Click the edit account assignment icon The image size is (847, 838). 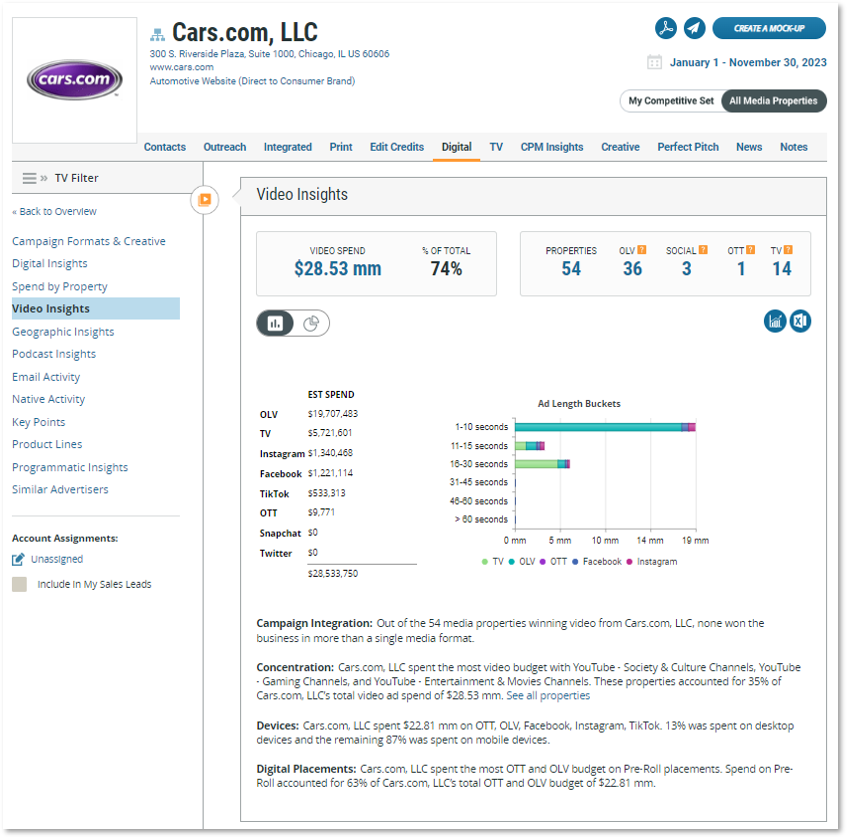(18, 559)
